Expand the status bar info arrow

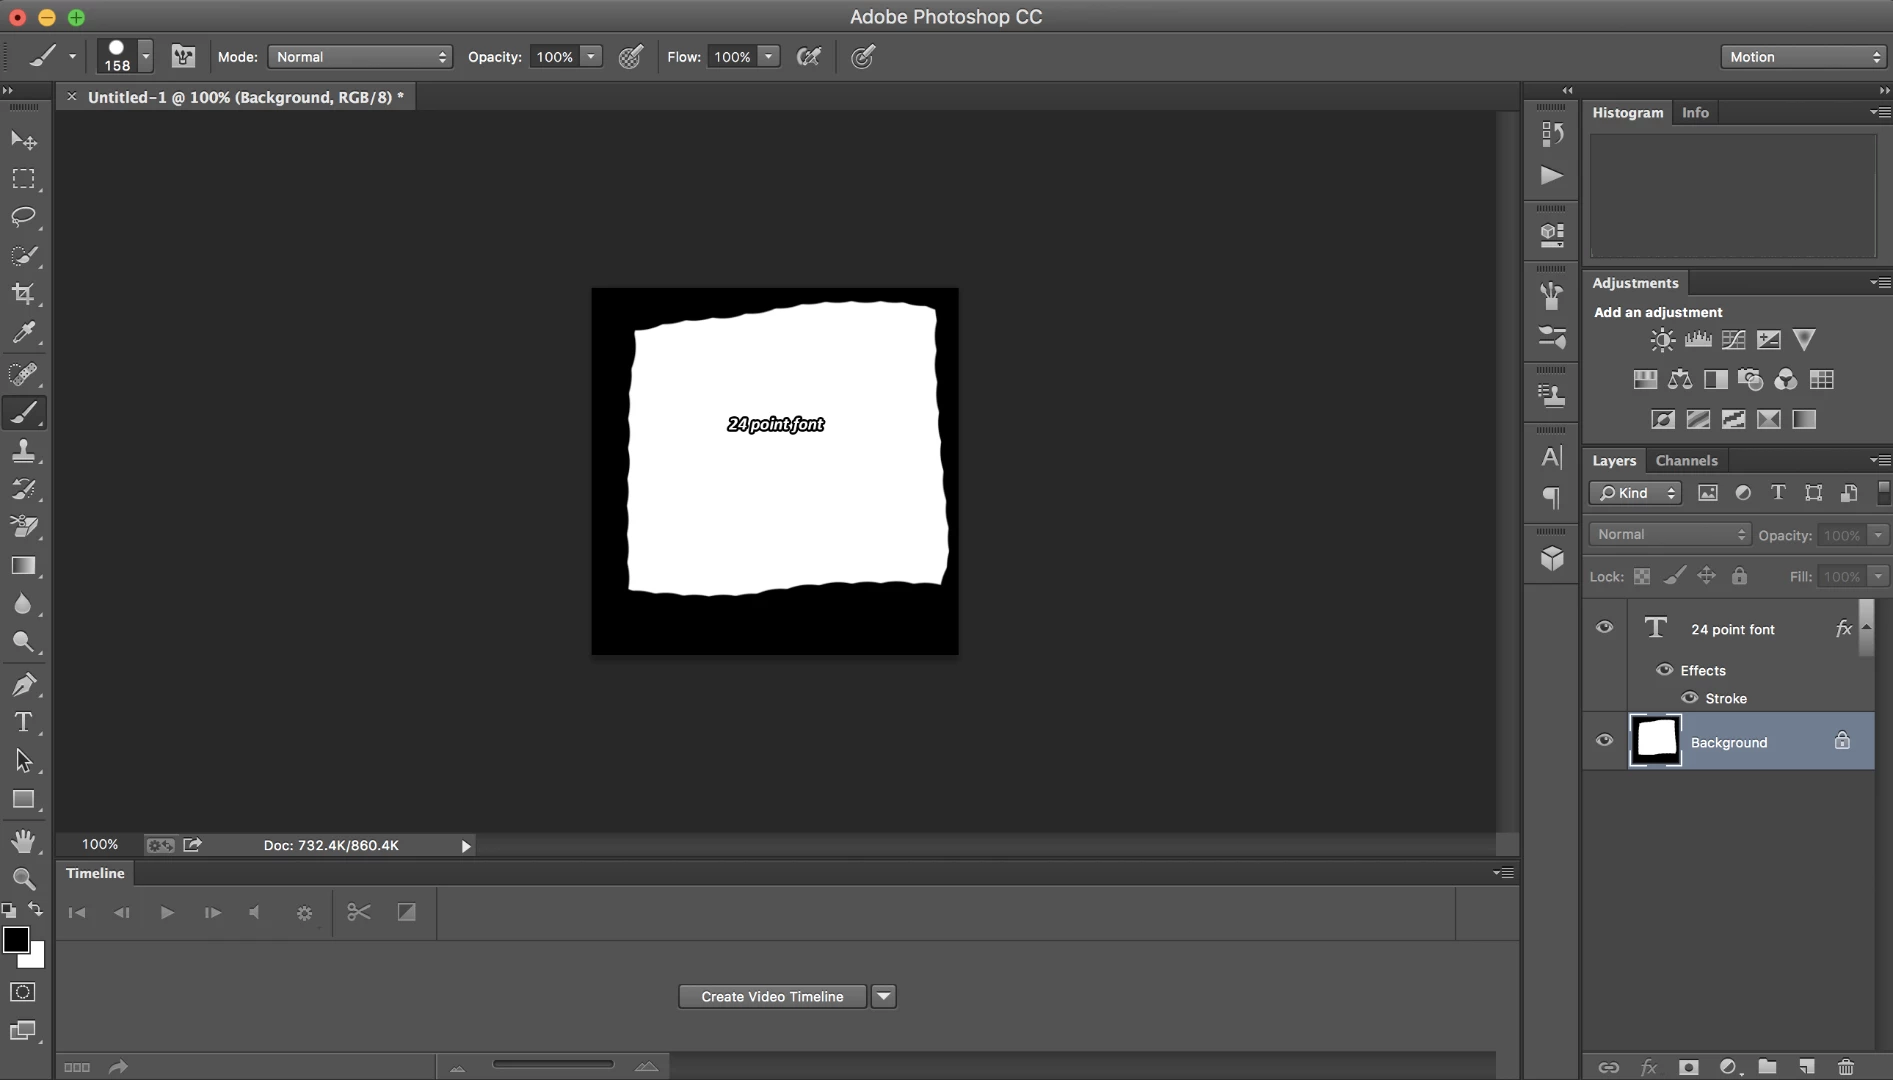click(x=466, y=846)
